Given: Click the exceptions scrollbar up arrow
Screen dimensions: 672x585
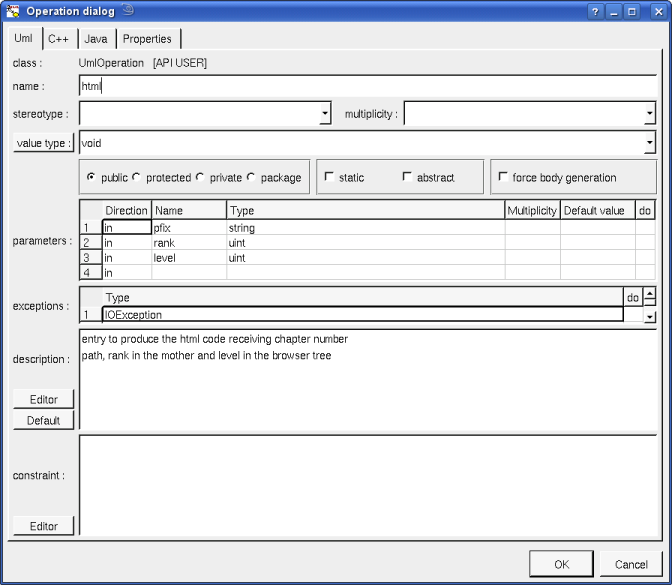Looking at the screenshot, I should [650, 294].
